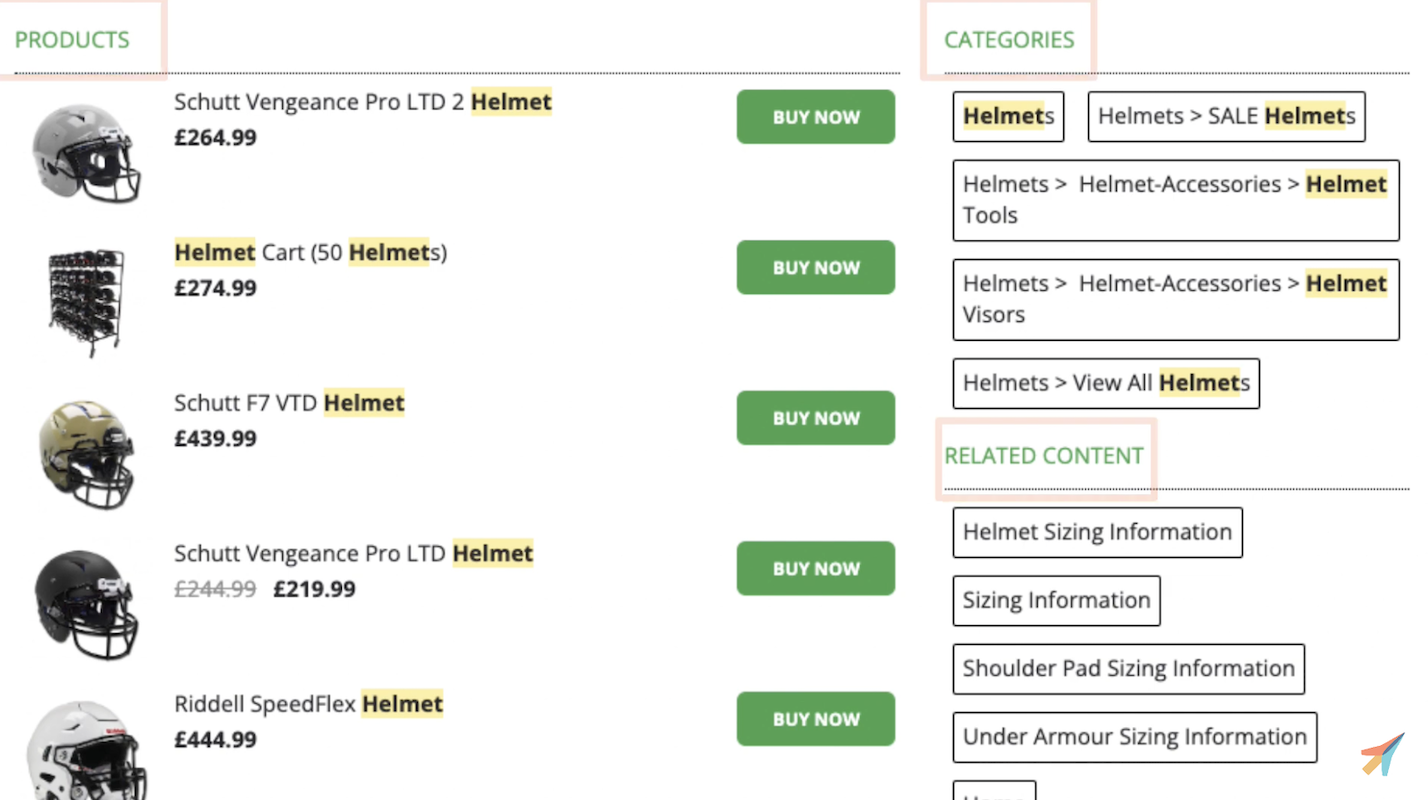Image resolution: width=1428 pixels, height=800 pixels.
Task: Open the Schutt Vengeance Pro LTD 2 thumbnail
Action: point(86,152)
